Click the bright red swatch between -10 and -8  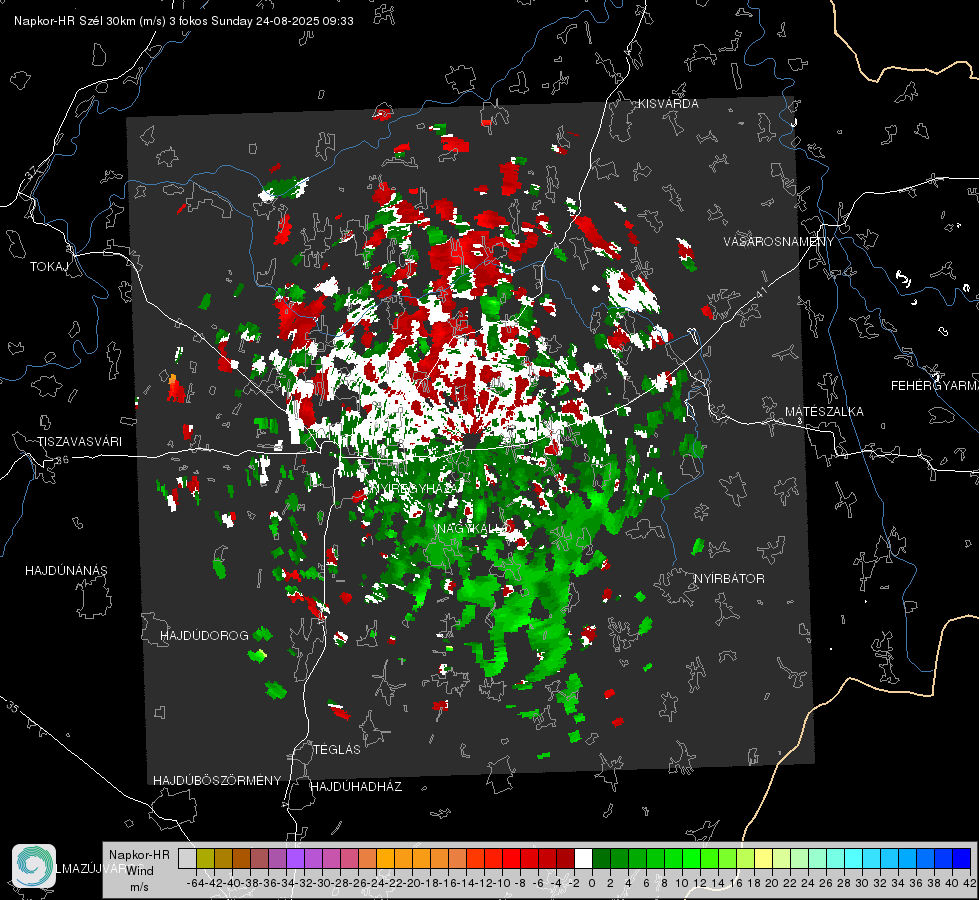511,858
